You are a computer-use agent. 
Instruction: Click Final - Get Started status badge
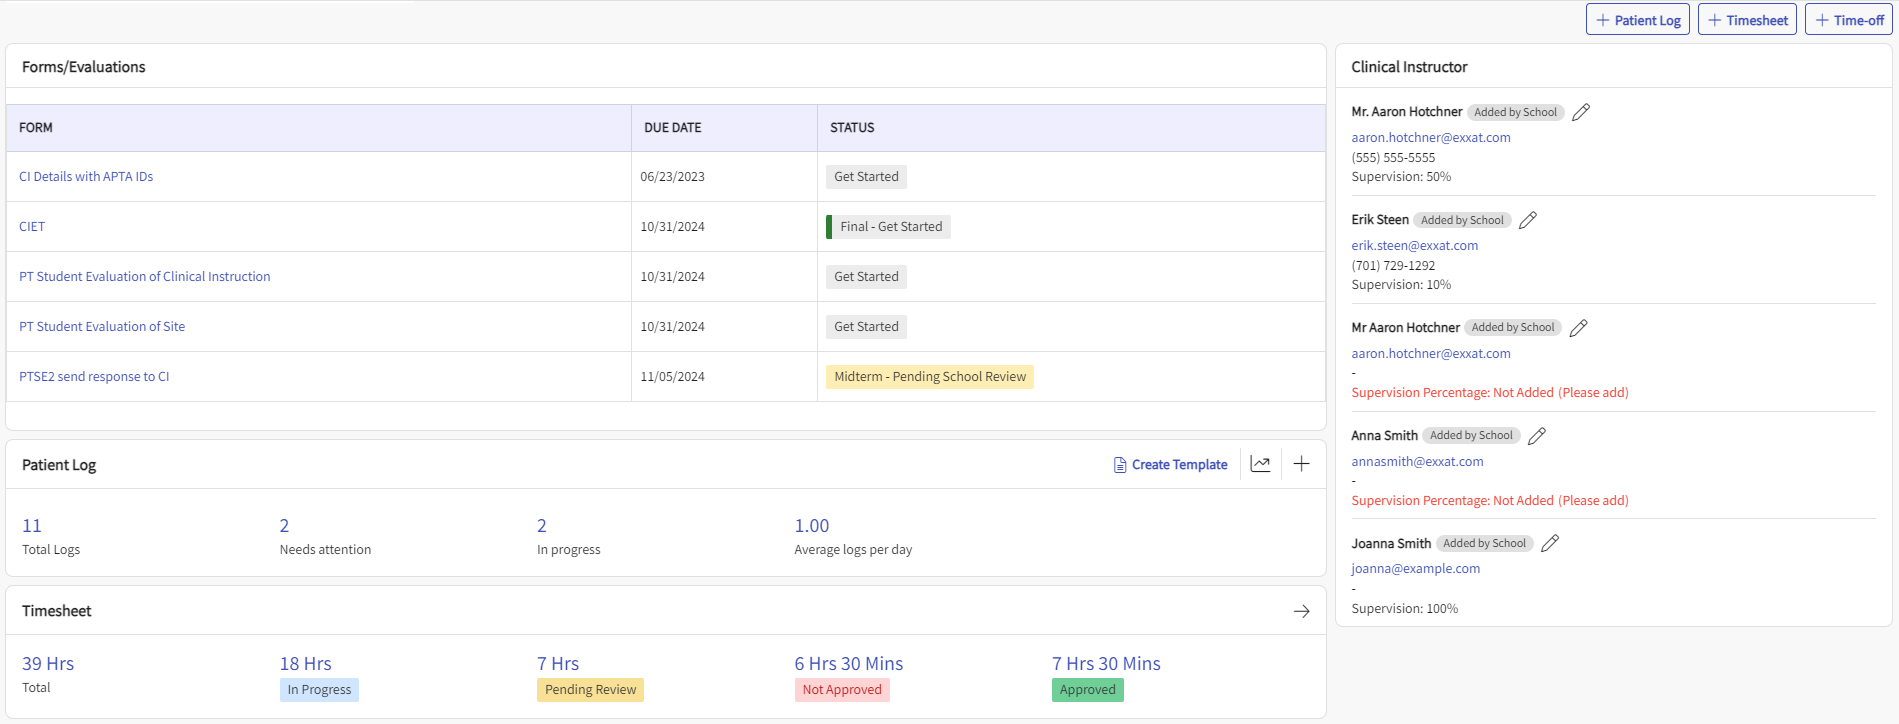(x=890, y=227)
